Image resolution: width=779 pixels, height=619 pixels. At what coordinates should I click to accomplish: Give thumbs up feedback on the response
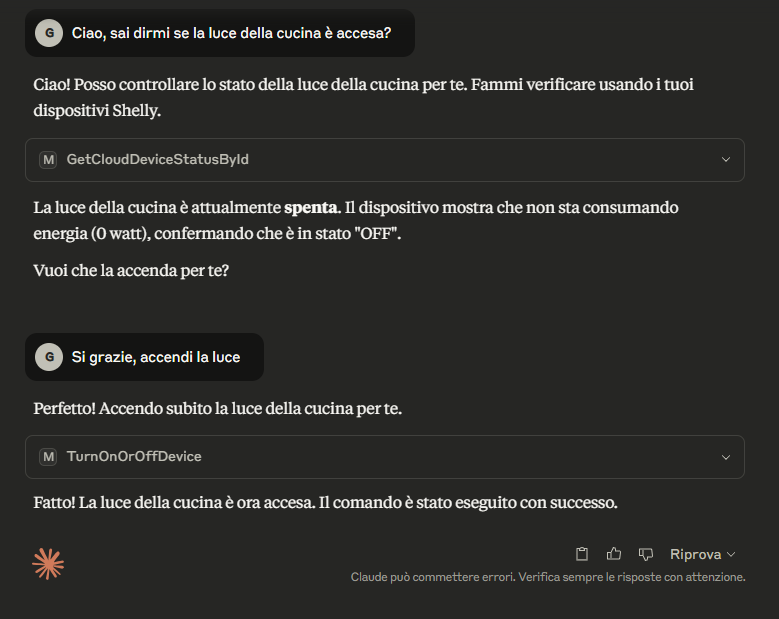point(614,553)
